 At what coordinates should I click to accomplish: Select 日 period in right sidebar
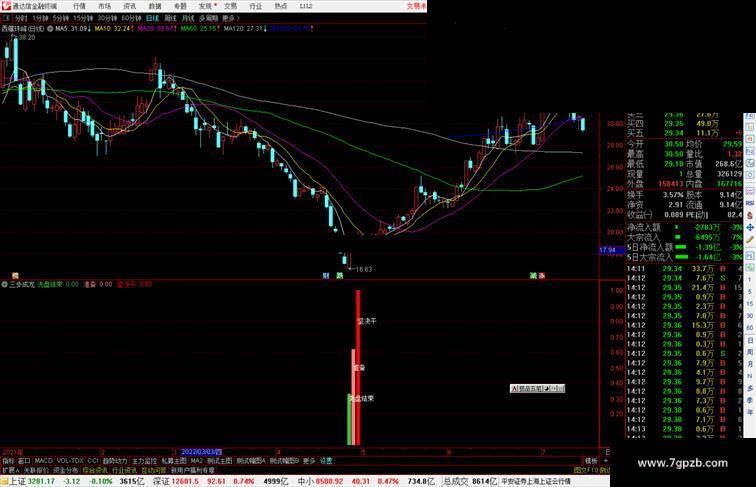pos(750,340)
